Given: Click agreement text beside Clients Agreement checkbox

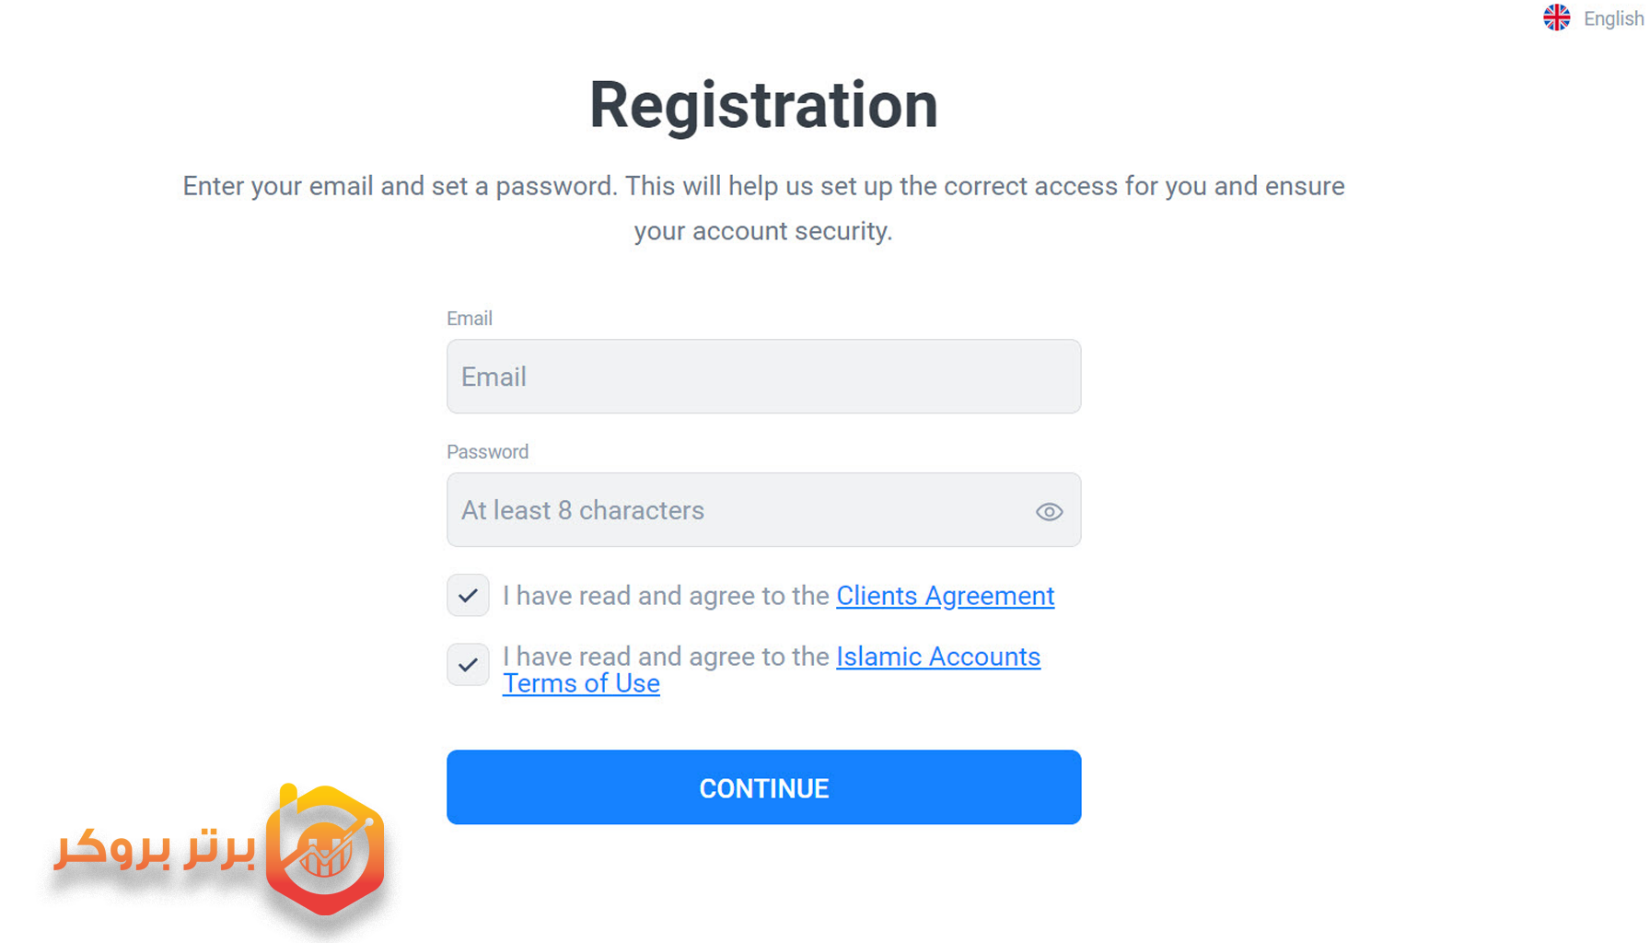Looking at the screenshot, I should pyautogui.click(x=666, y=596).
